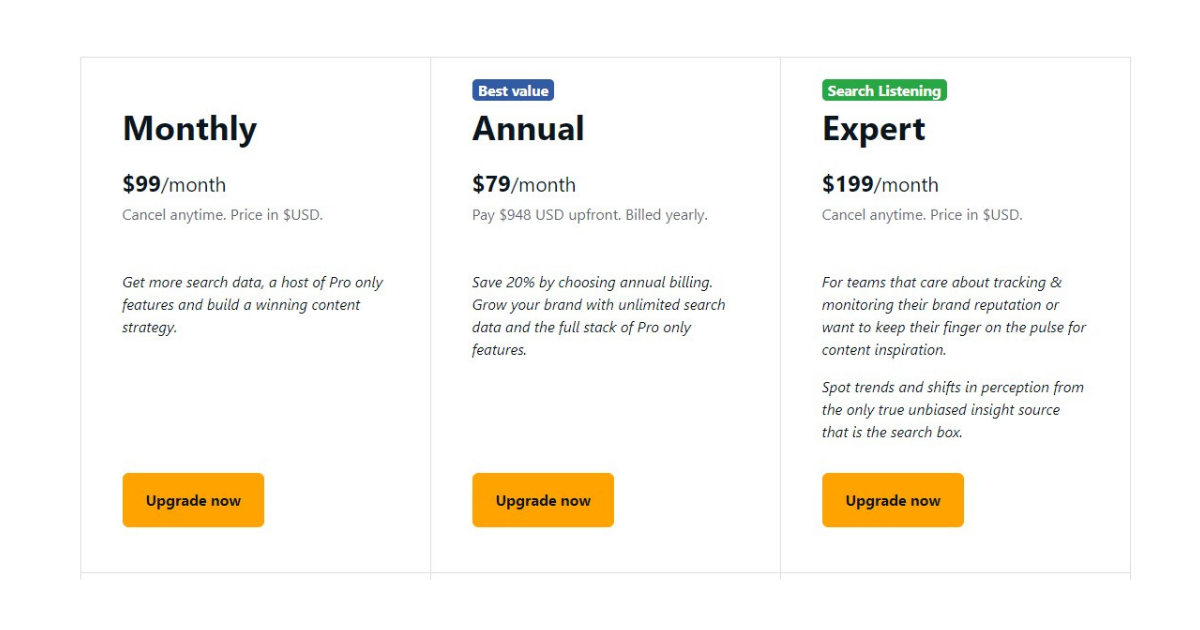1200x630 pixels.
Task: Click the Billed yearly note
Action: 667,215
